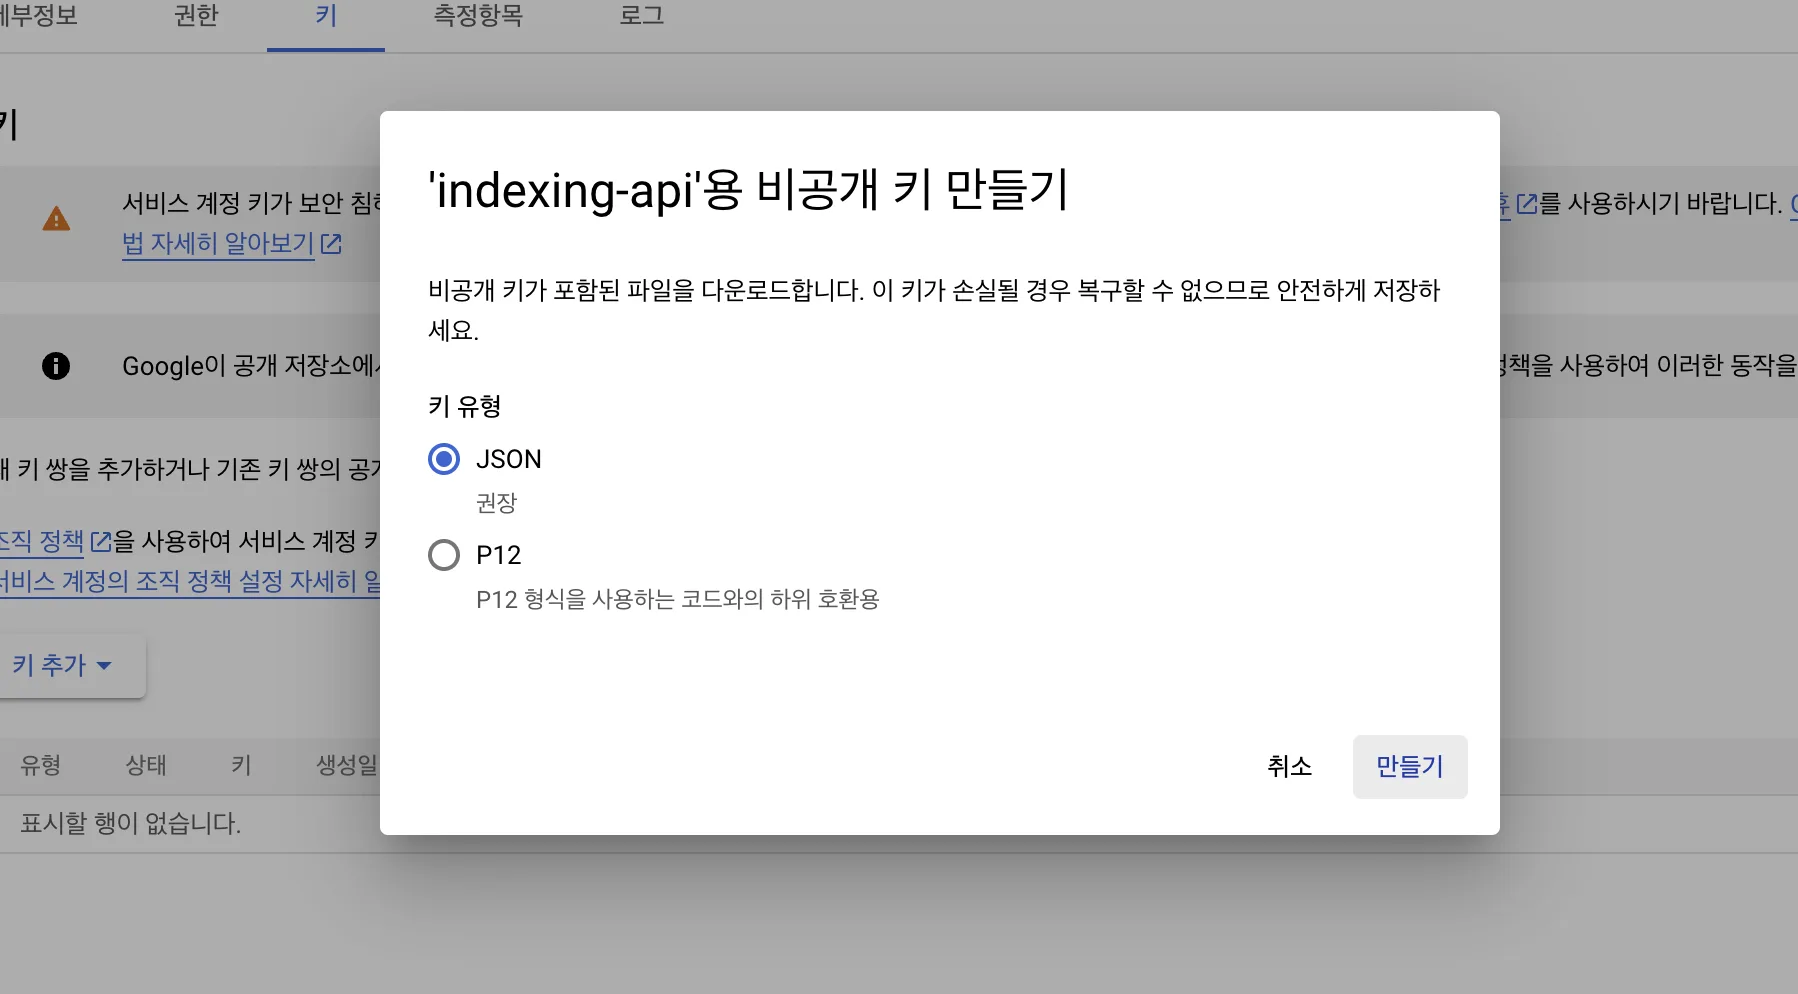1798x994 pixels.
Task: Select the P12 key type radio button
Action: [x=444, y=555]
